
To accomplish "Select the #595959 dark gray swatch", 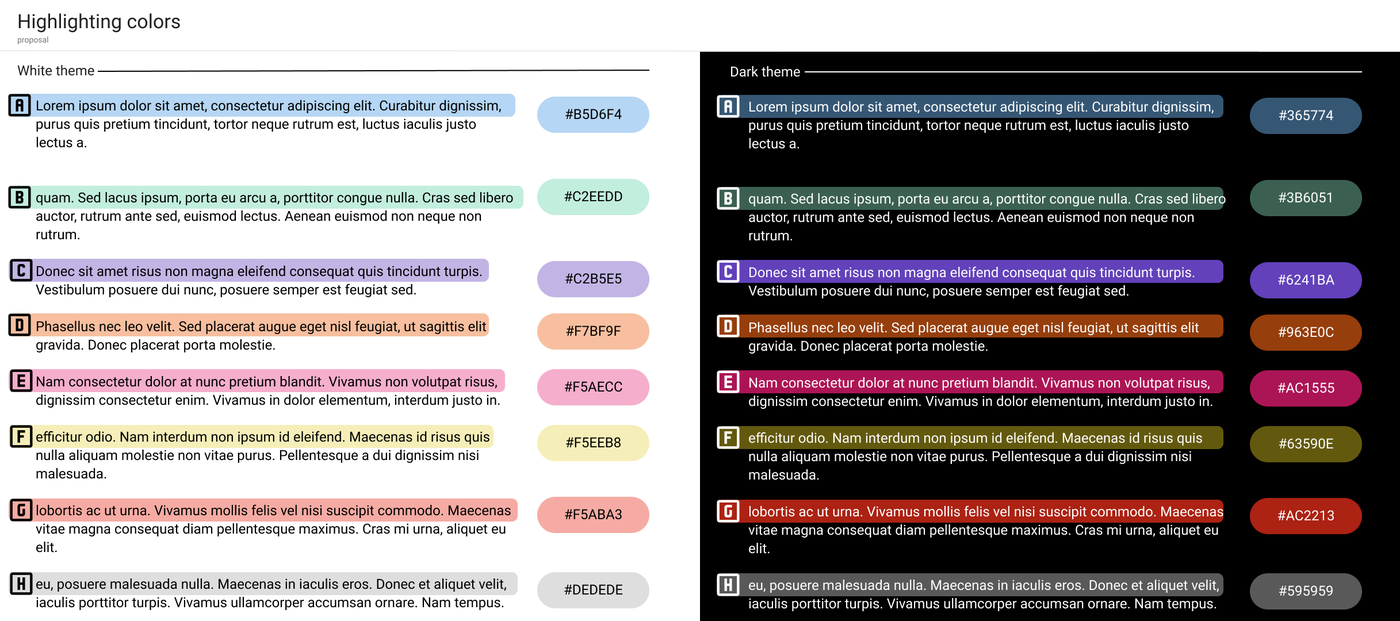I will 1306,591.
